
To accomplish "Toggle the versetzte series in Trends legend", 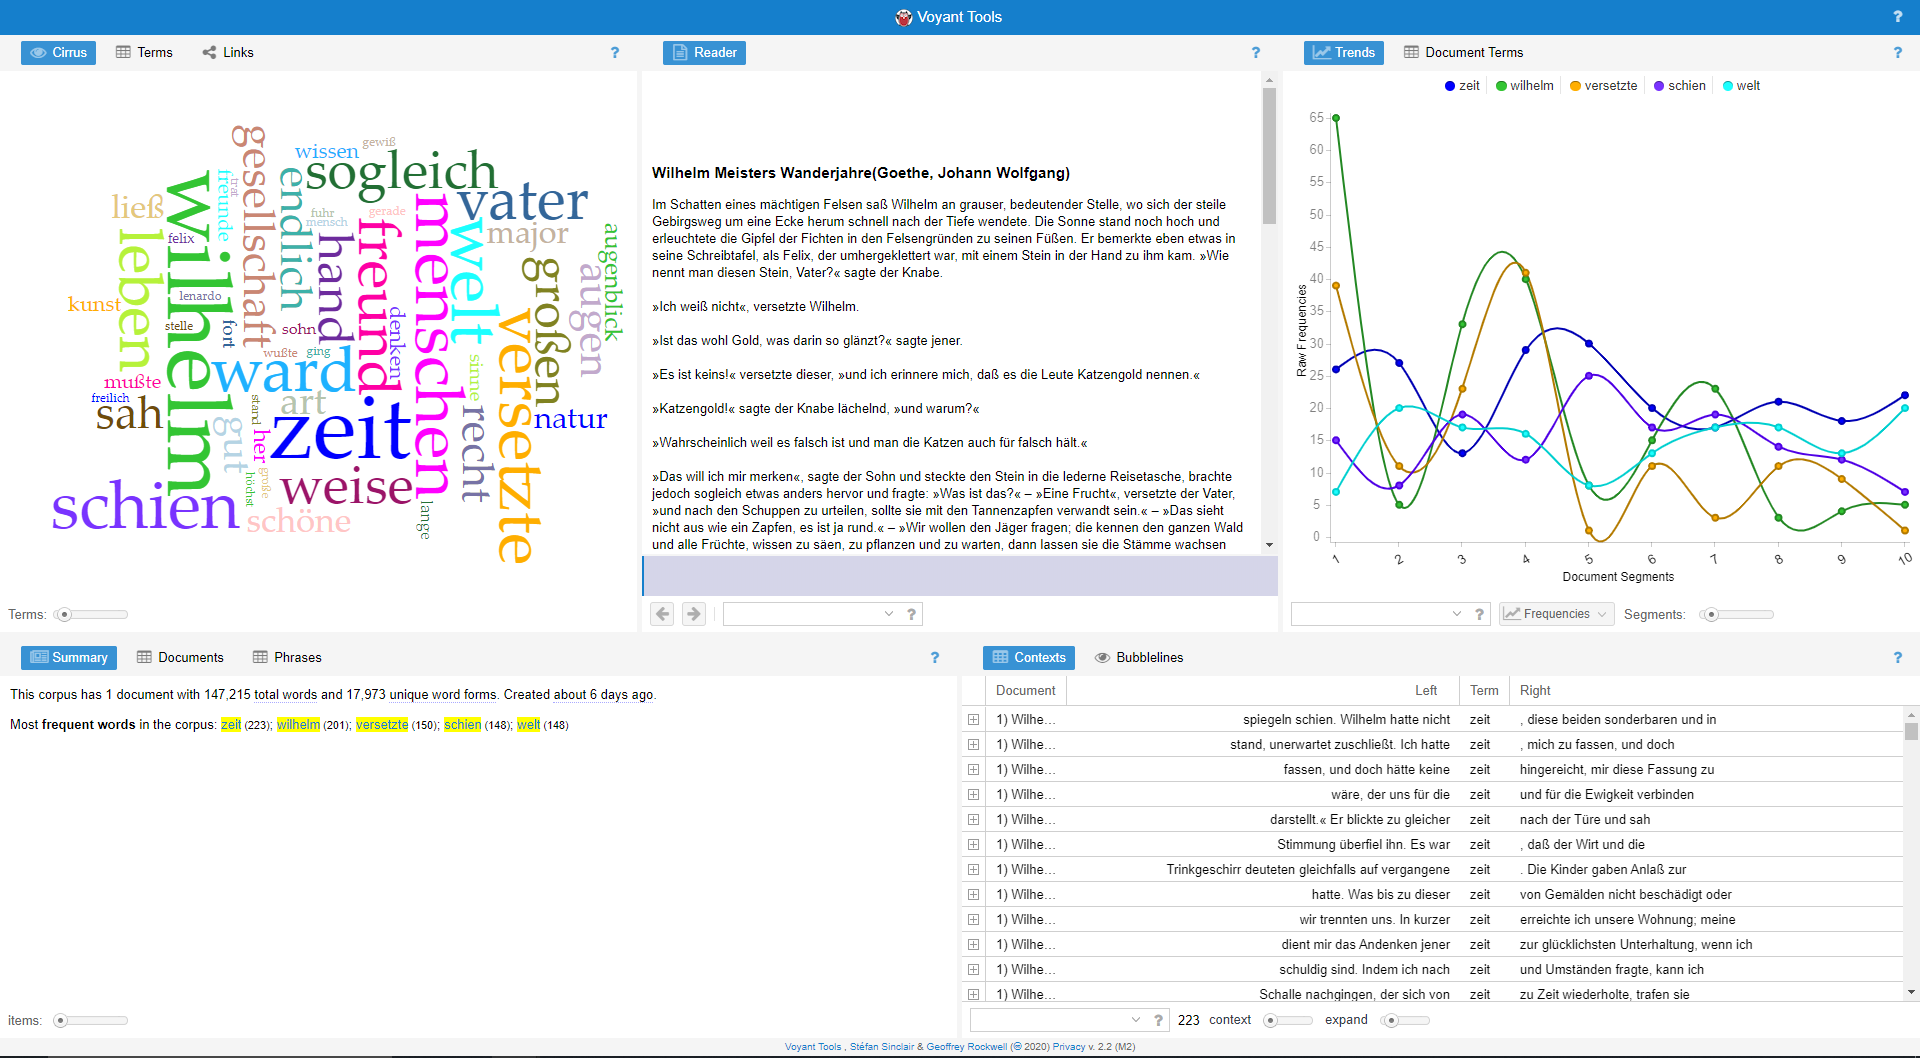I will pyautogui.click(x=1603, y=86).
